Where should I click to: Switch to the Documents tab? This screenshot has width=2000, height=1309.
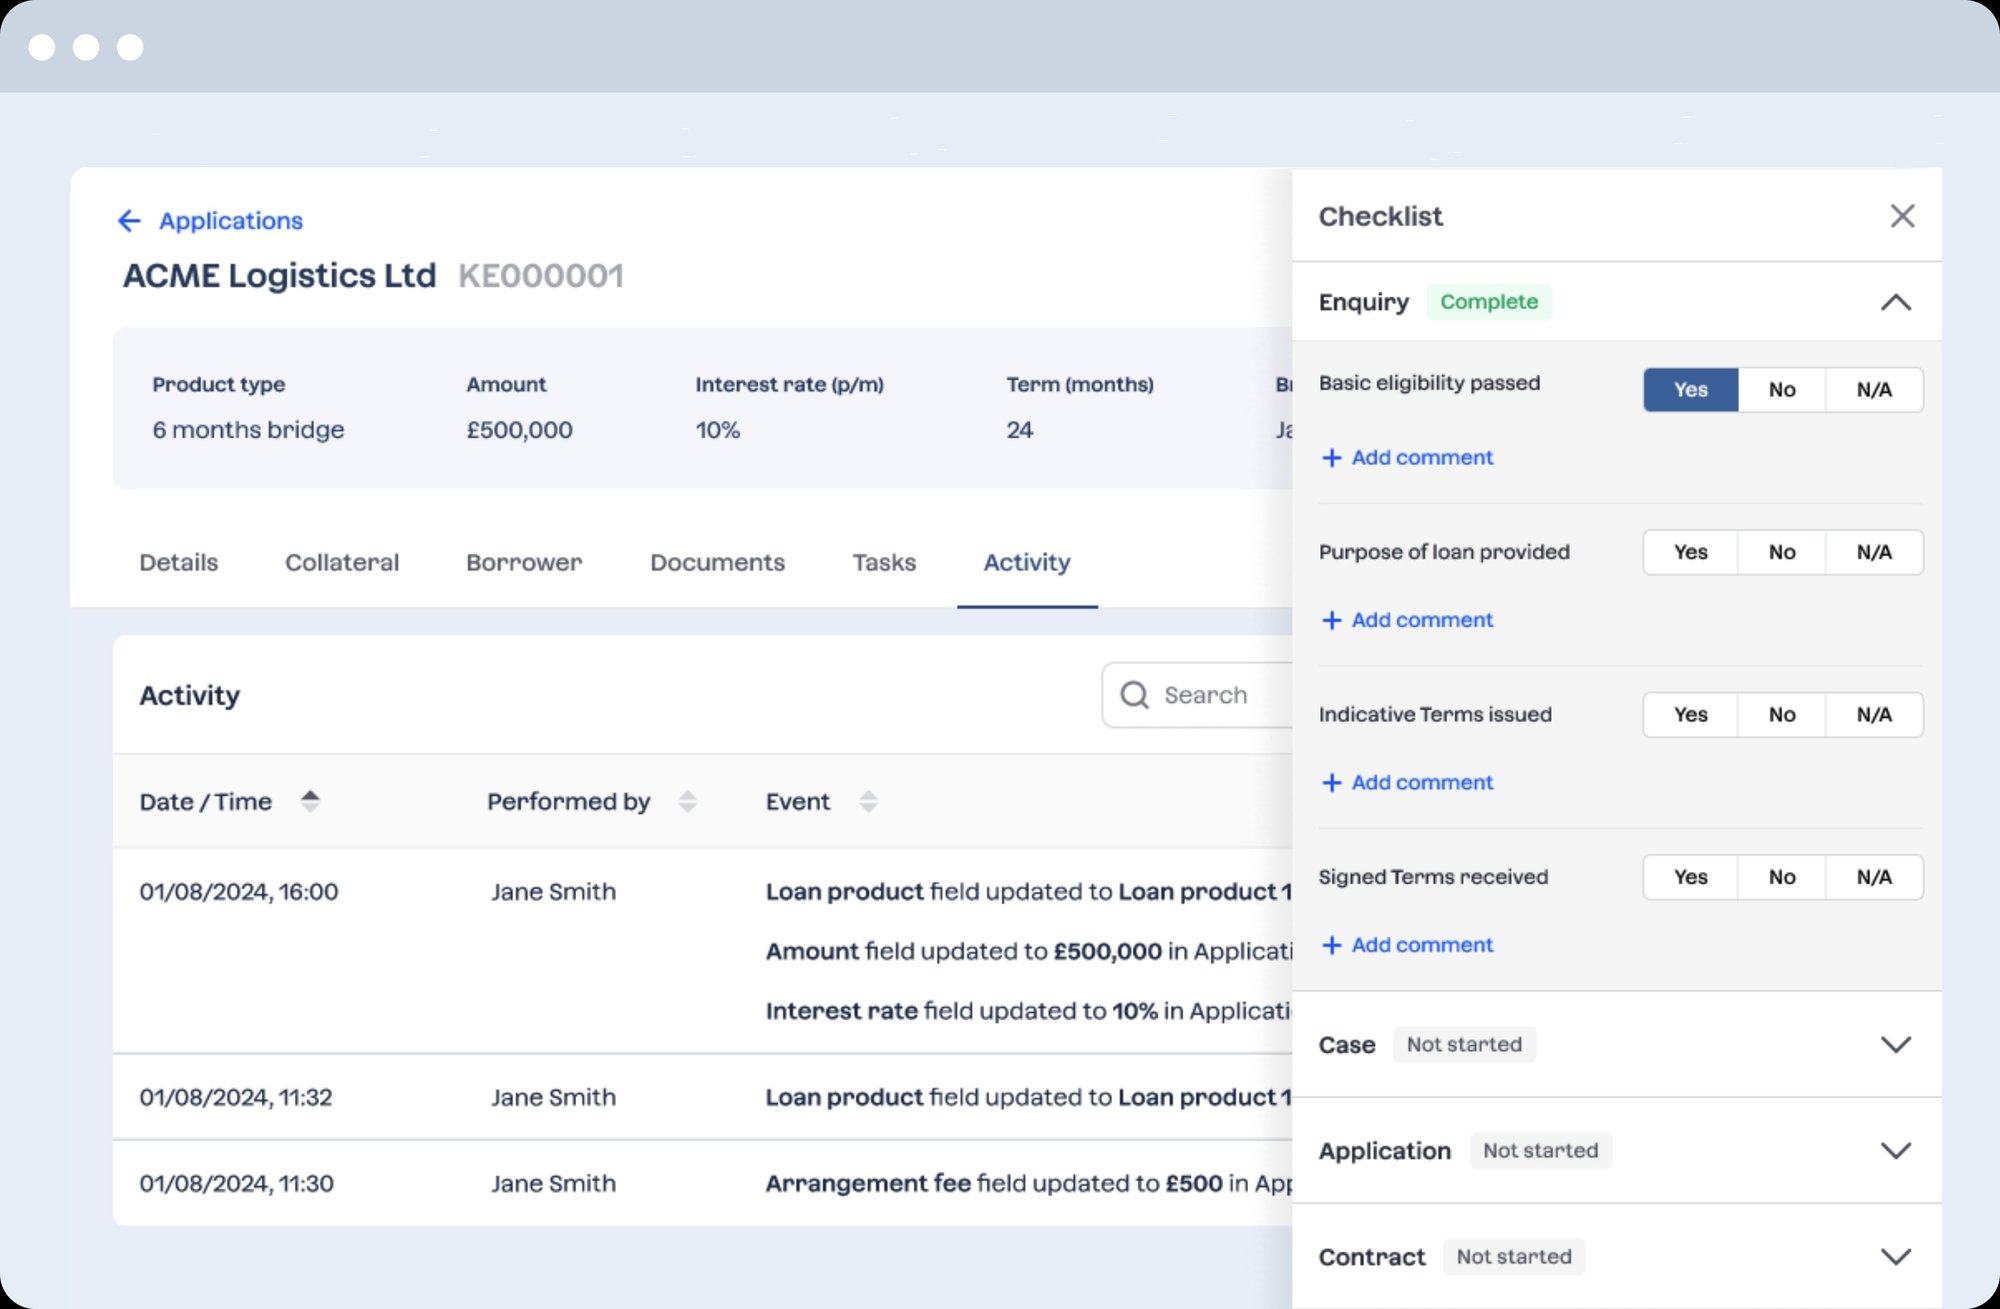(717, 562)
